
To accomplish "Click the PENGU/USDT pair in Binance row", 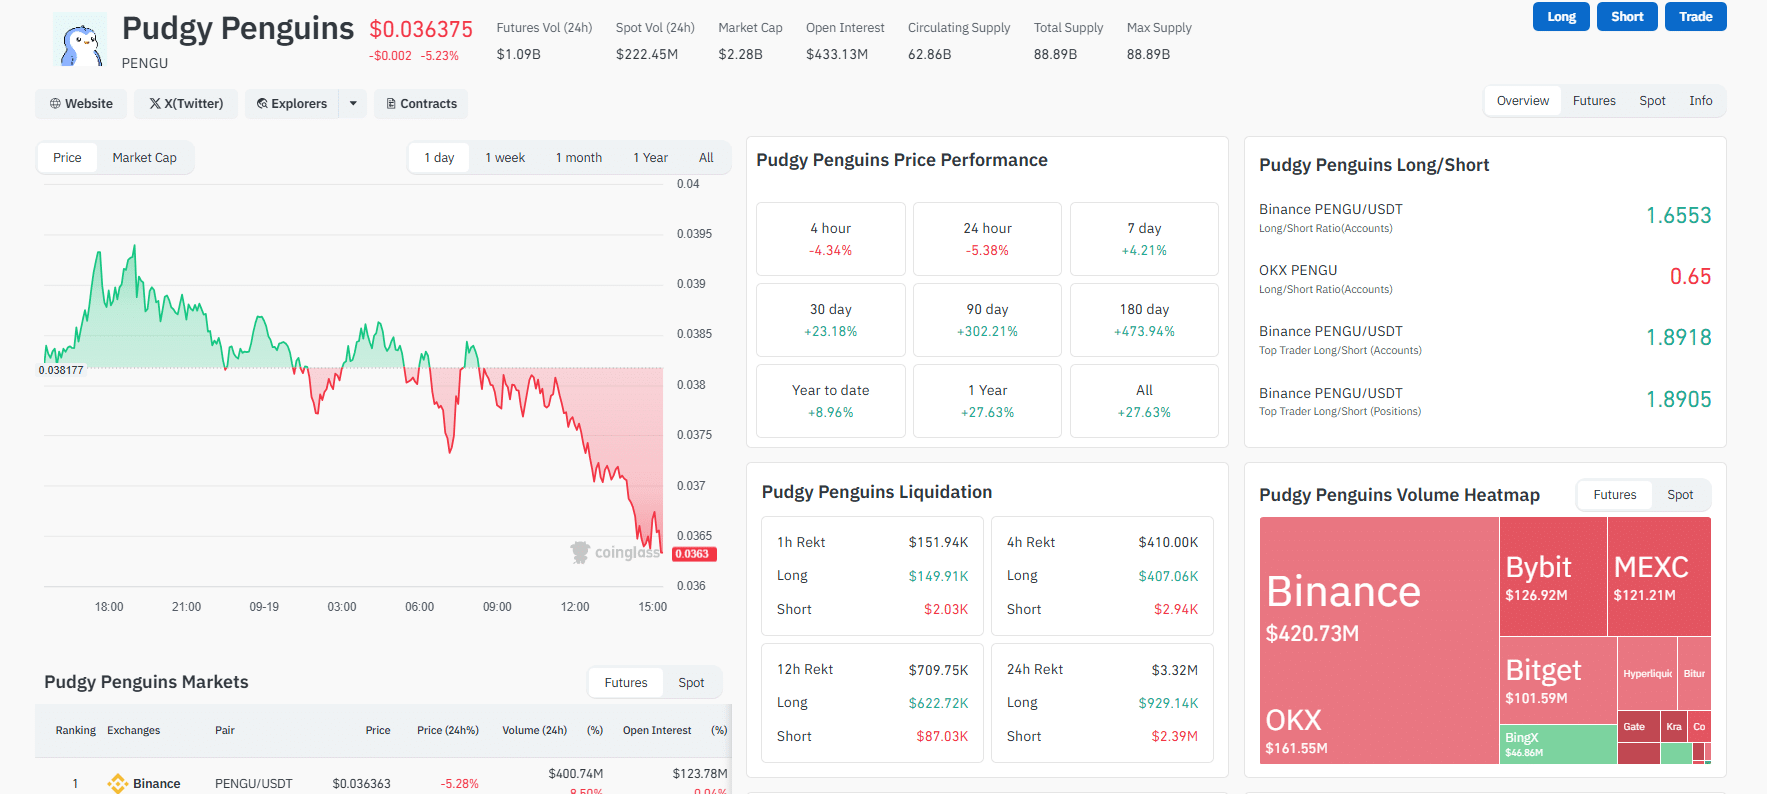I will coord(254,784).
